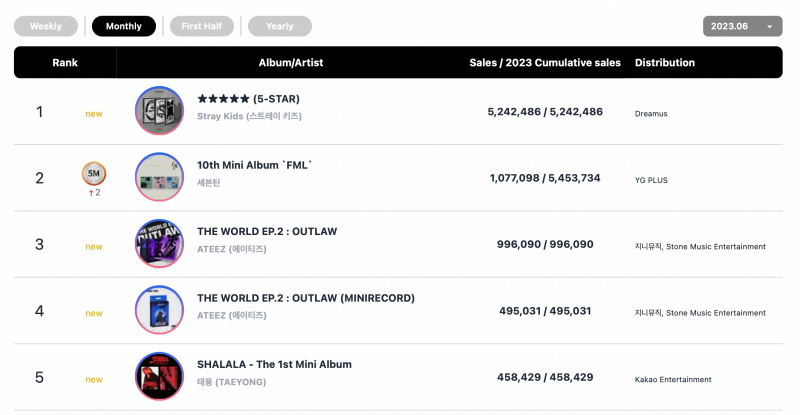This screenshot has height=415, width=800.
Task: Open SHALALA - The 1st Mini Album title
Action: [x=274, y=364]
